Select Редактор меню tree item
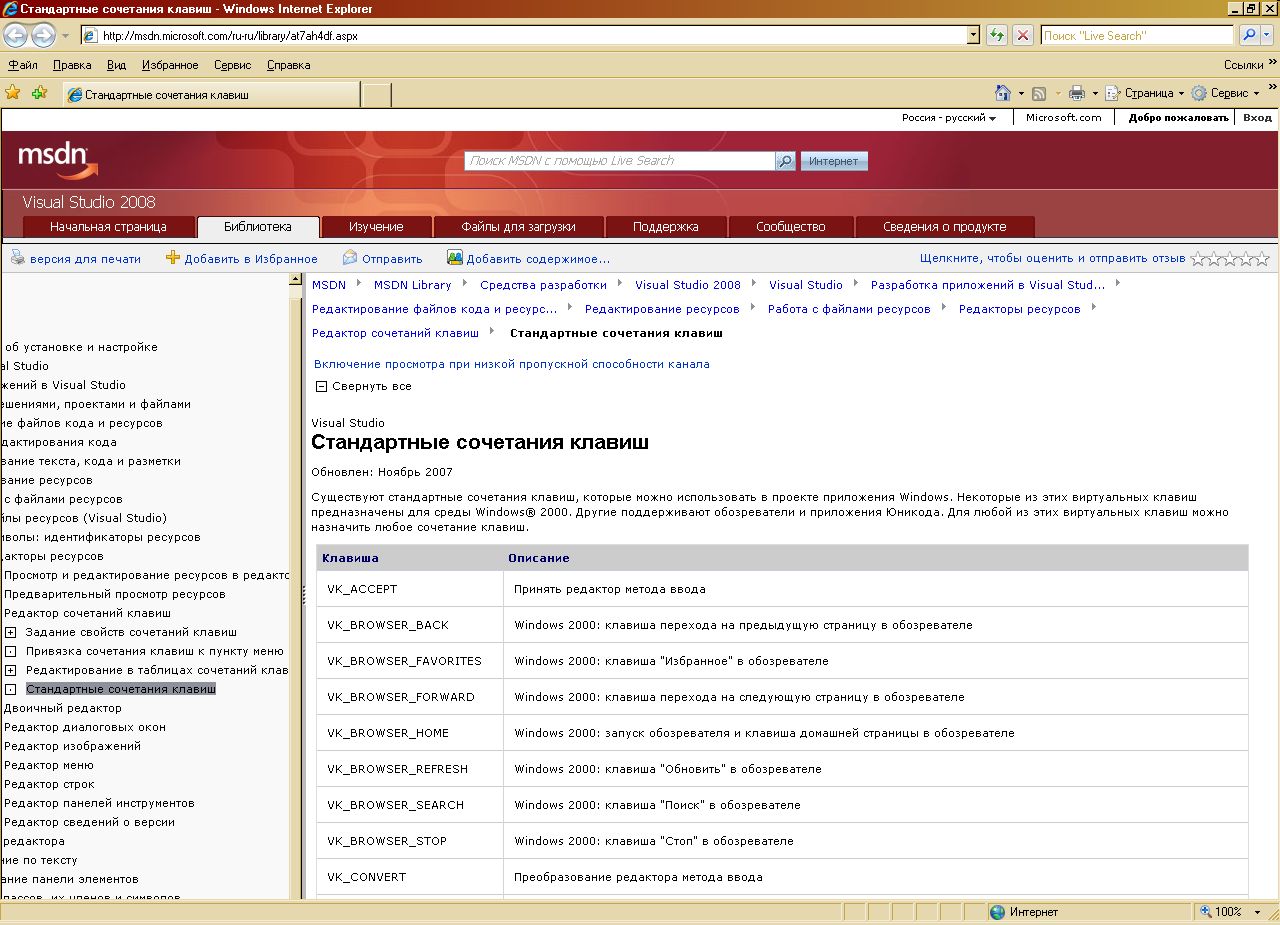The width and height of the screenshot is (1280, 925). click(x=48, y=765)
